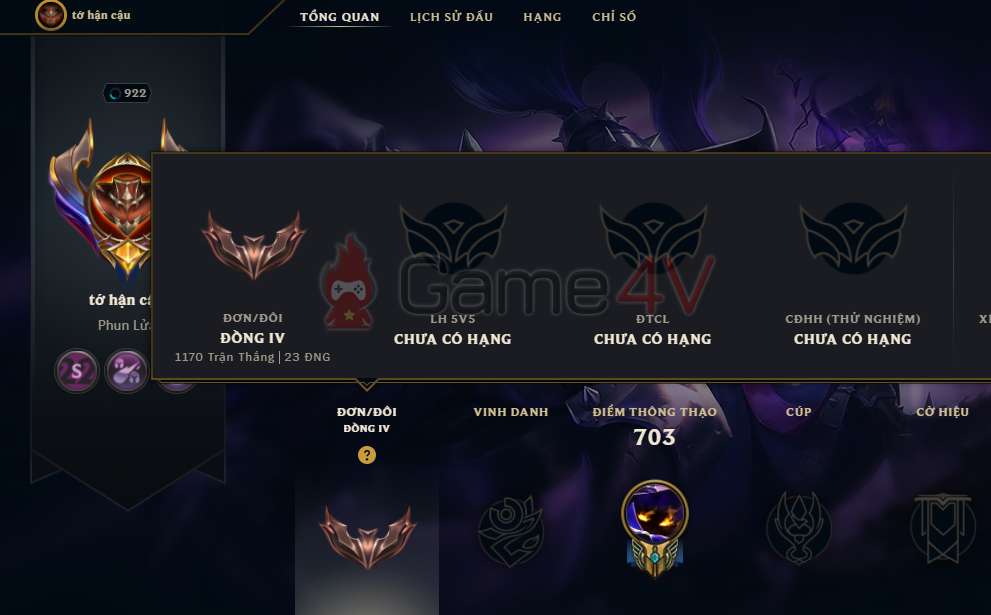Image resolution: width=991 pixels, height=615 pixels.
Task: Click the purple S challenge token
Action: (x=76, y=371)
